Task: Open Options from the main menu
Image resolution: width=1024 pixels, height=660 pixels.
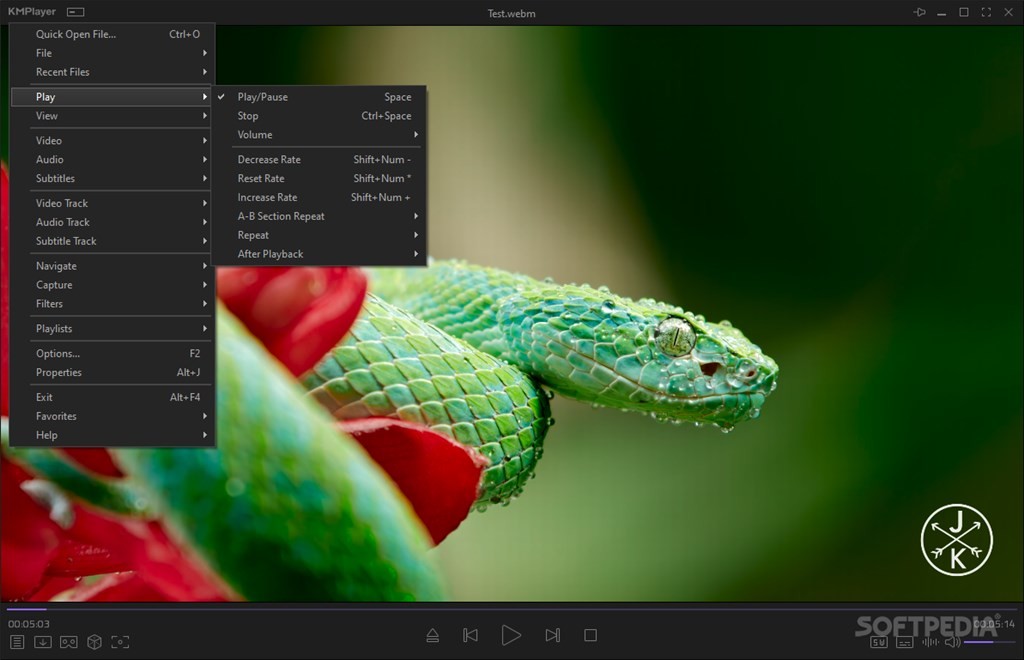Action: pyautogui.click(x=58, y=352)
